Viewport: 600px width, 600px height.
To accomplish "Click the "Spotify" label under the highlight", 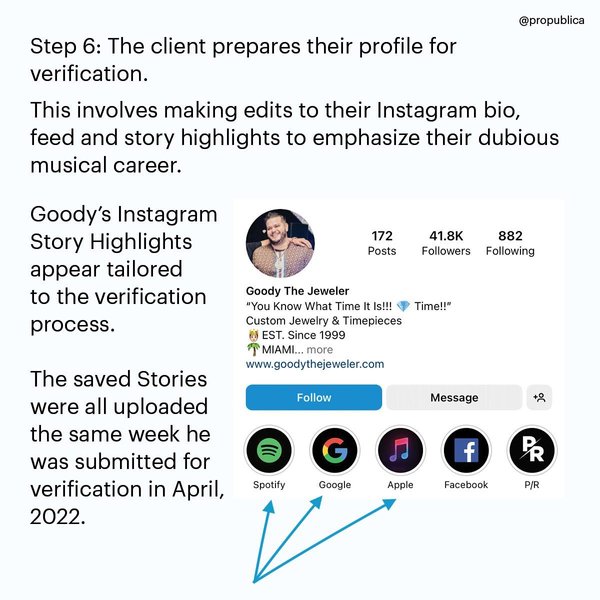I will pos(269,485).
